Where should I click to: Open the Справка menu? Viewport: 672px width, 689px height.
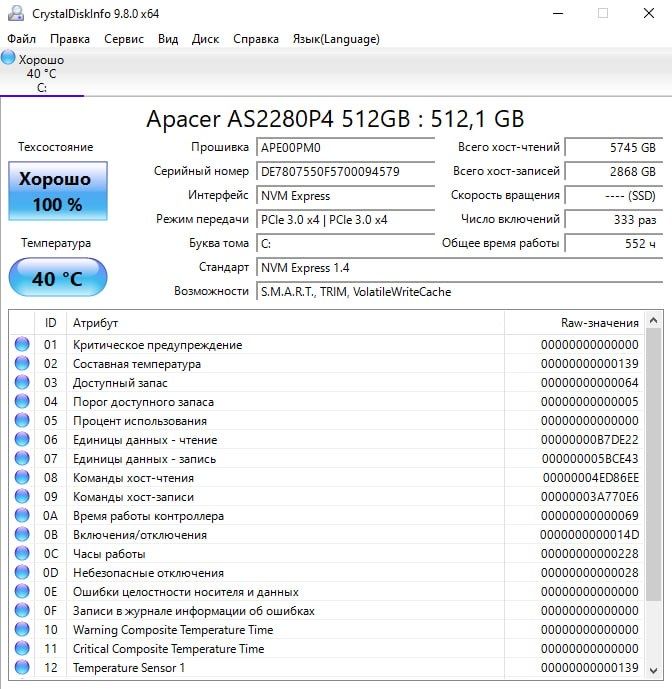(256, 39)
